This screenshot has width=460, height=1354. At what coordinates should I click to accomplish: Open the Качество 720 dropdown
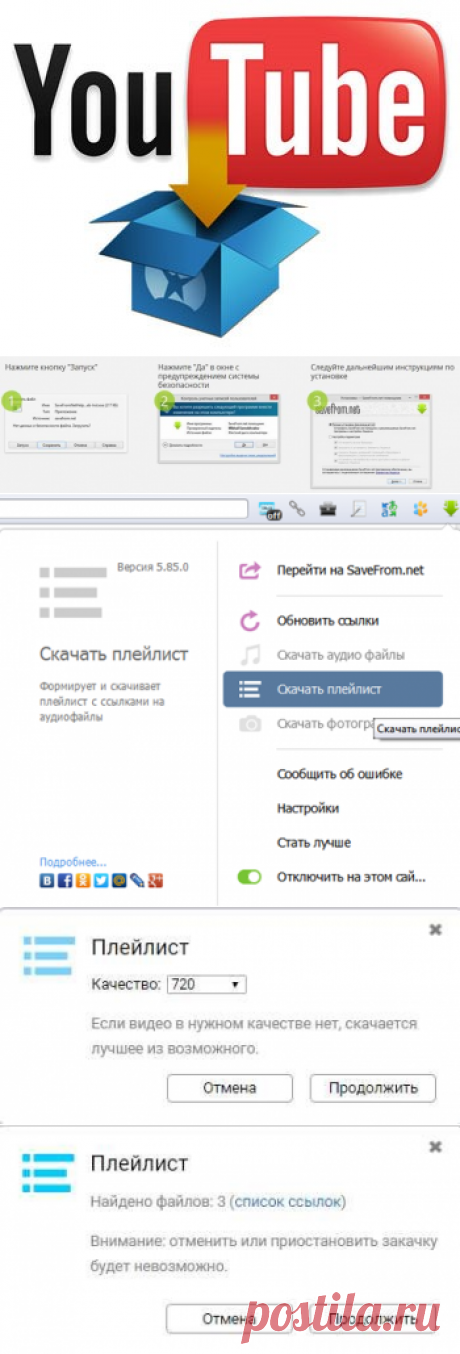(x=207, y=985)
